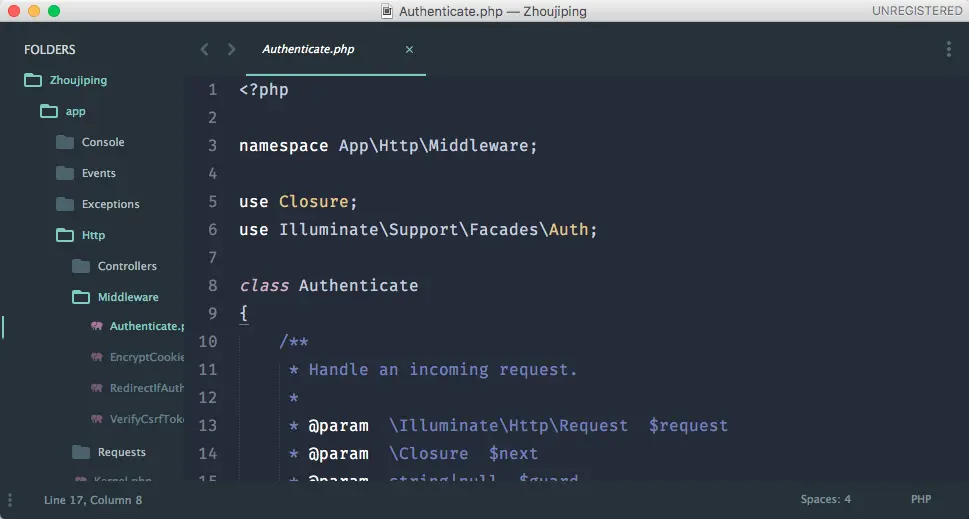
Task: Click the Middleware open-folder icon
Action: coord(81,297)
